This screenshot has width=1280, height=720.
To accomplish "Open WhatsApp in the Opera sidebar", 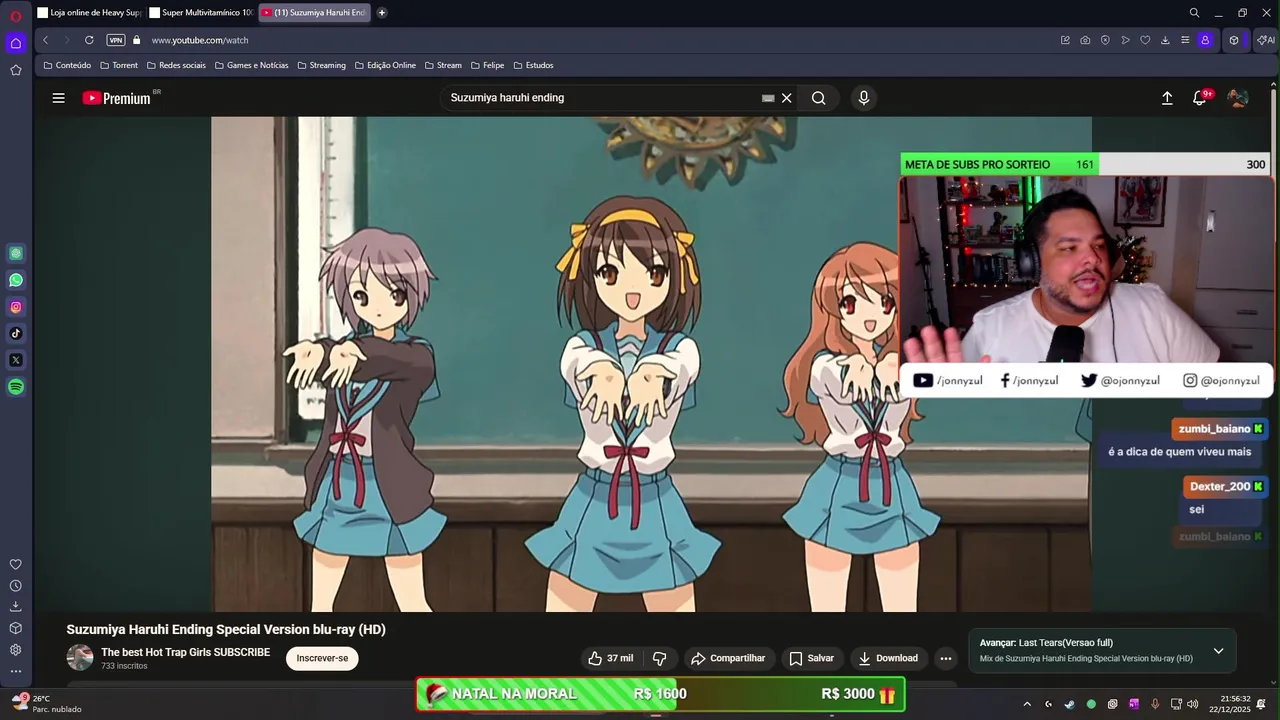I will 16,280.
